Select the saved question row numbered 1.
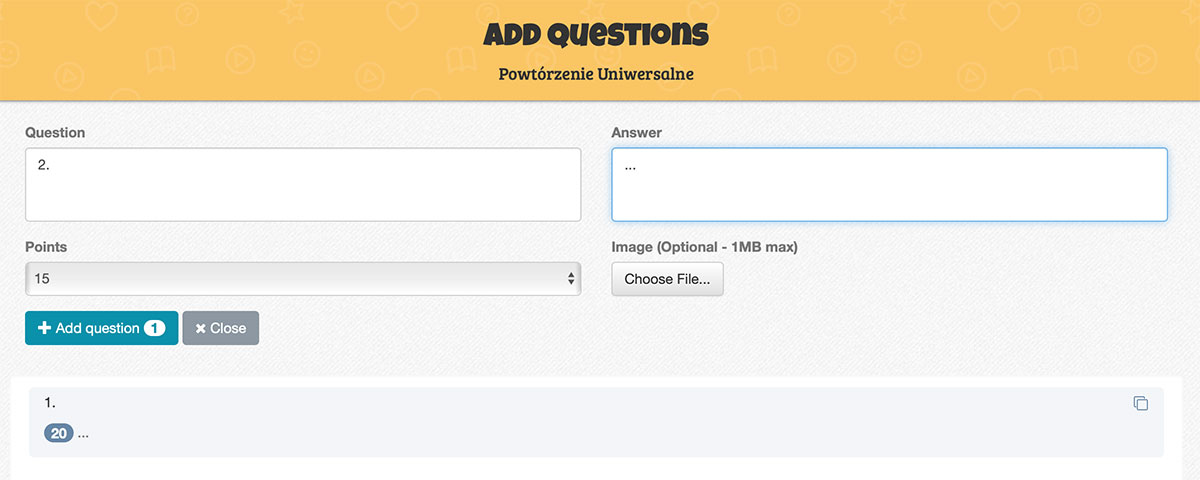 coord(596,422)
